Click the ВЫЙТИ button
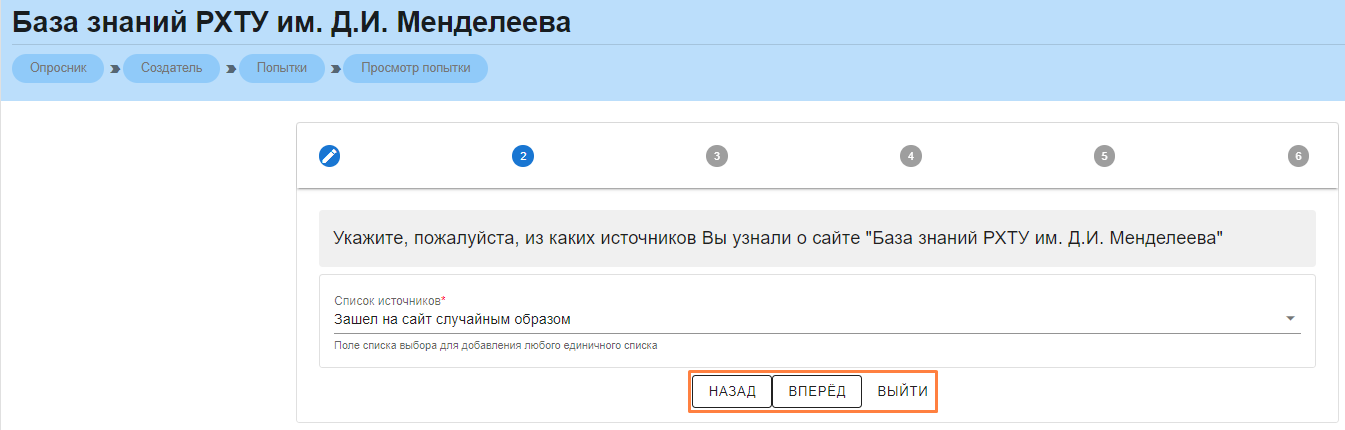Viewport: 1345px width, 430px height. tap(902, 391)
